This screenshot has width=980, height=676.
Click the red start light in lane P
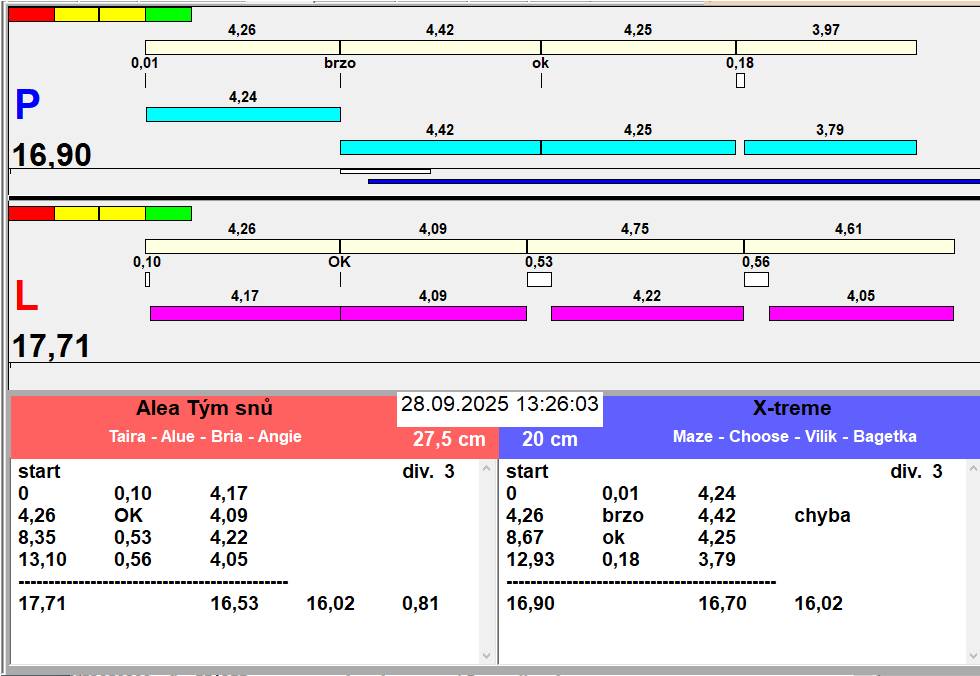click(31, 15)
